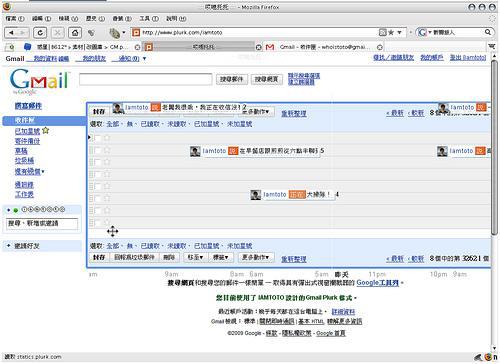Open the tab list icon at the tab bar end

pyautogui.click(x=491, y=46)
